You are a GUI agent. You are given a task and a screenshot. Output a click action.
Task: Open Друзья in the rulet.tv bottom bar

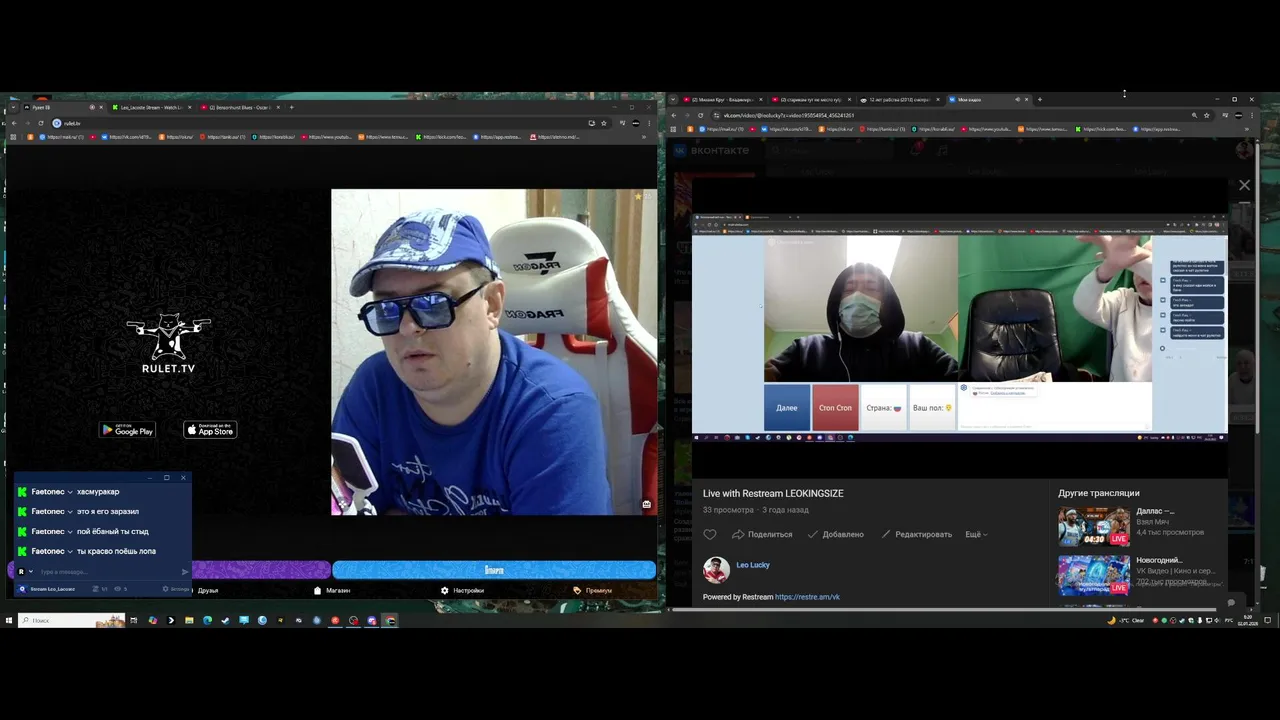click(207, 590)
